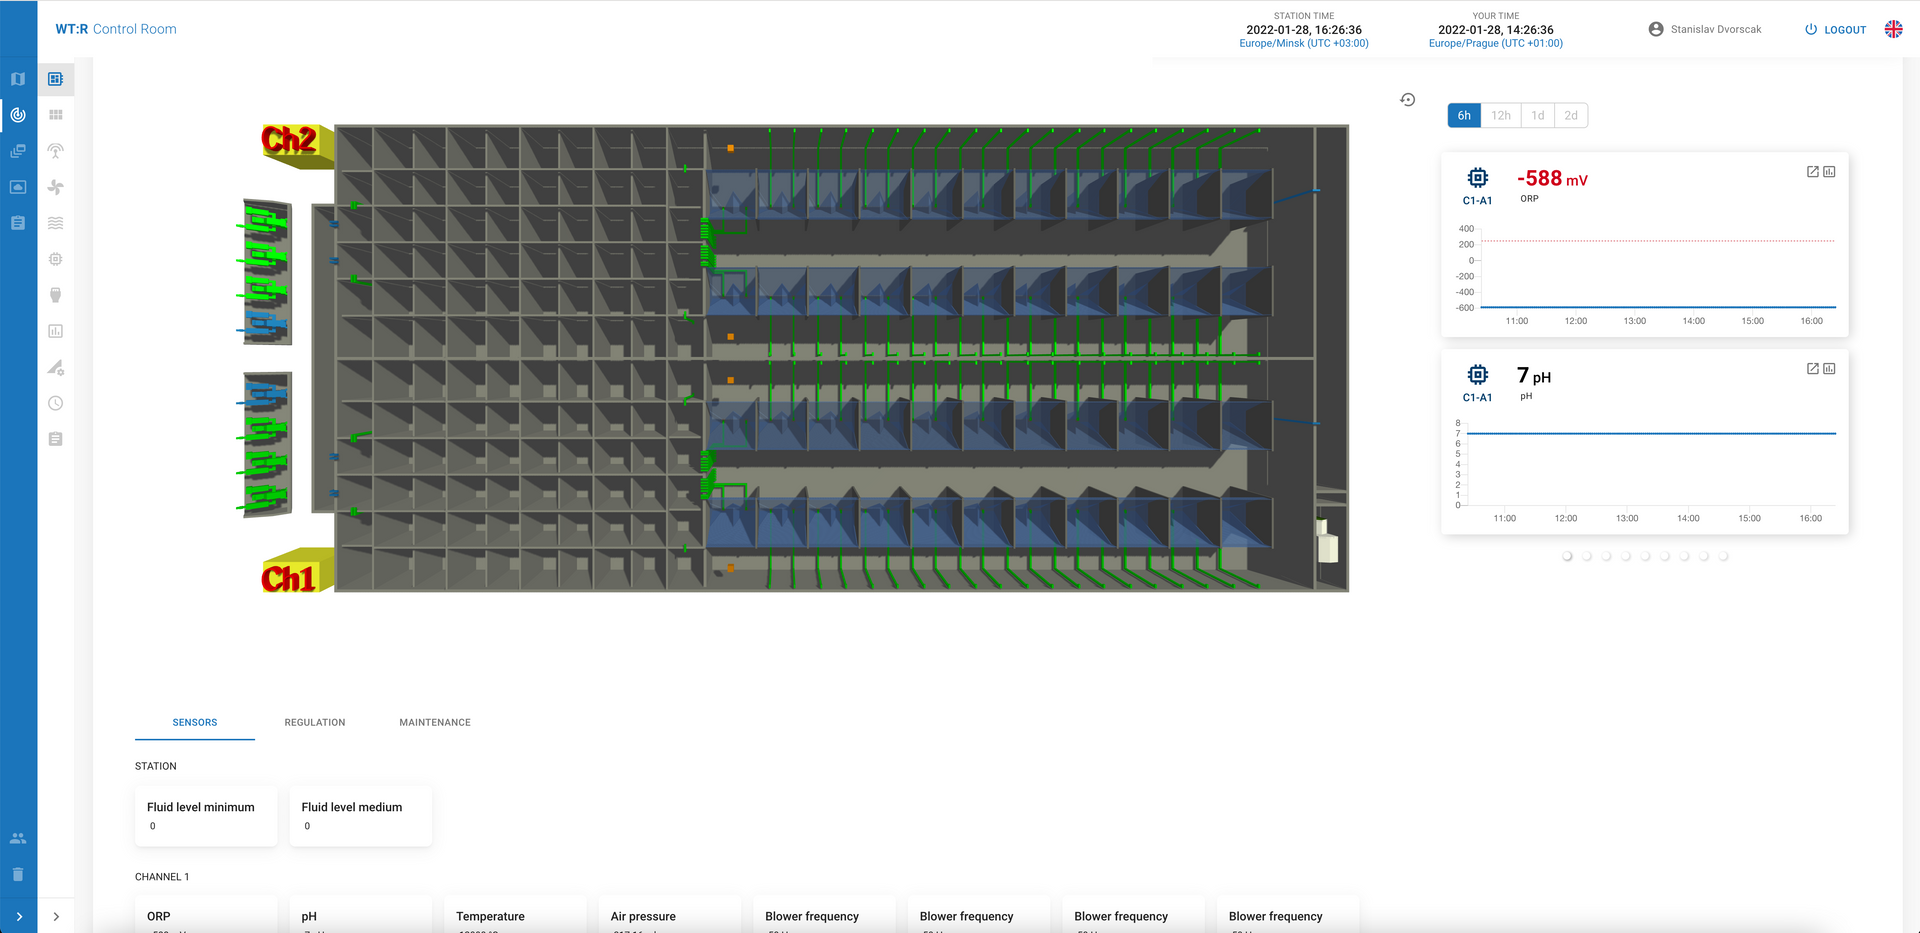Open the cloud image icon in blue sidebar
Image resolution: width=1920 pixels, height=933 pixels.
[18, 187]
